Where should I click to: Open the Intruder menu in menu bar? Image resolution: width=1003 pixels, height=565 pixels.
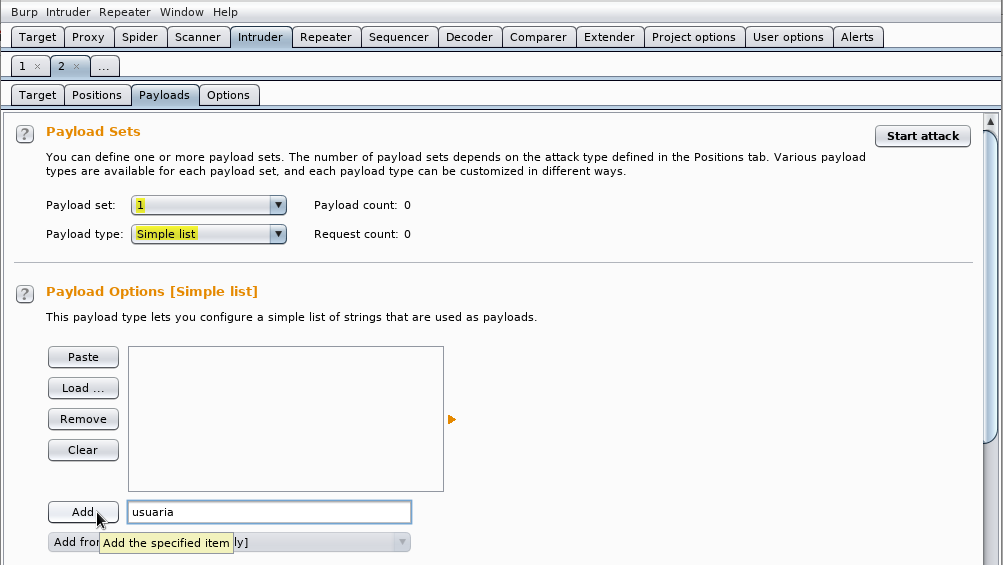(68, 12)
